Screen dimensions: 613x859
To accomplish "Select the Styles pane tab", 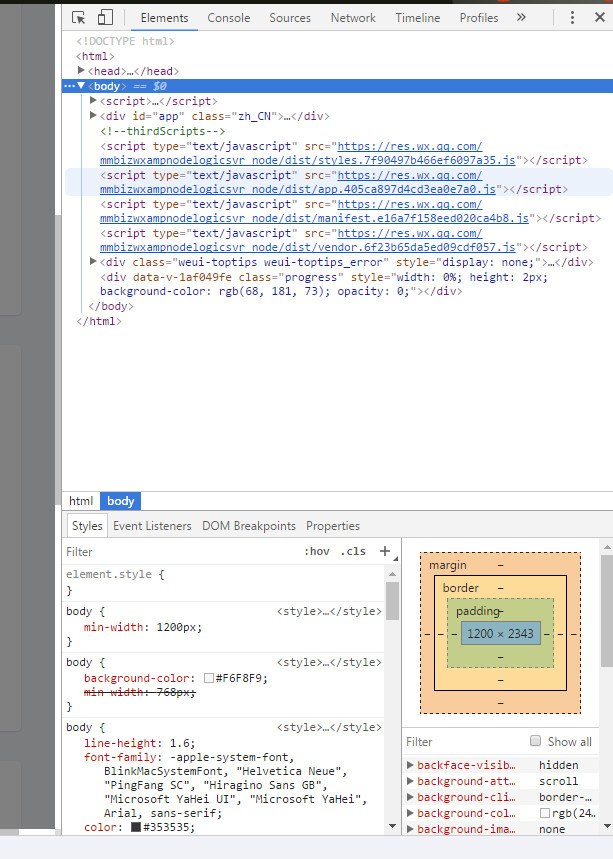I will click(87, 526).
